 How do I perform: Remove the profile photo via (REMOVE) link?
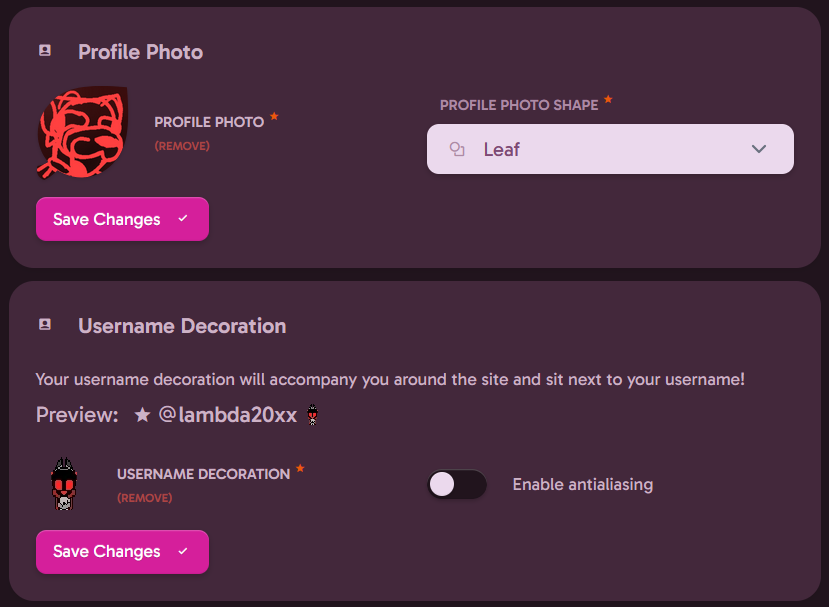(x=182, y=146)
